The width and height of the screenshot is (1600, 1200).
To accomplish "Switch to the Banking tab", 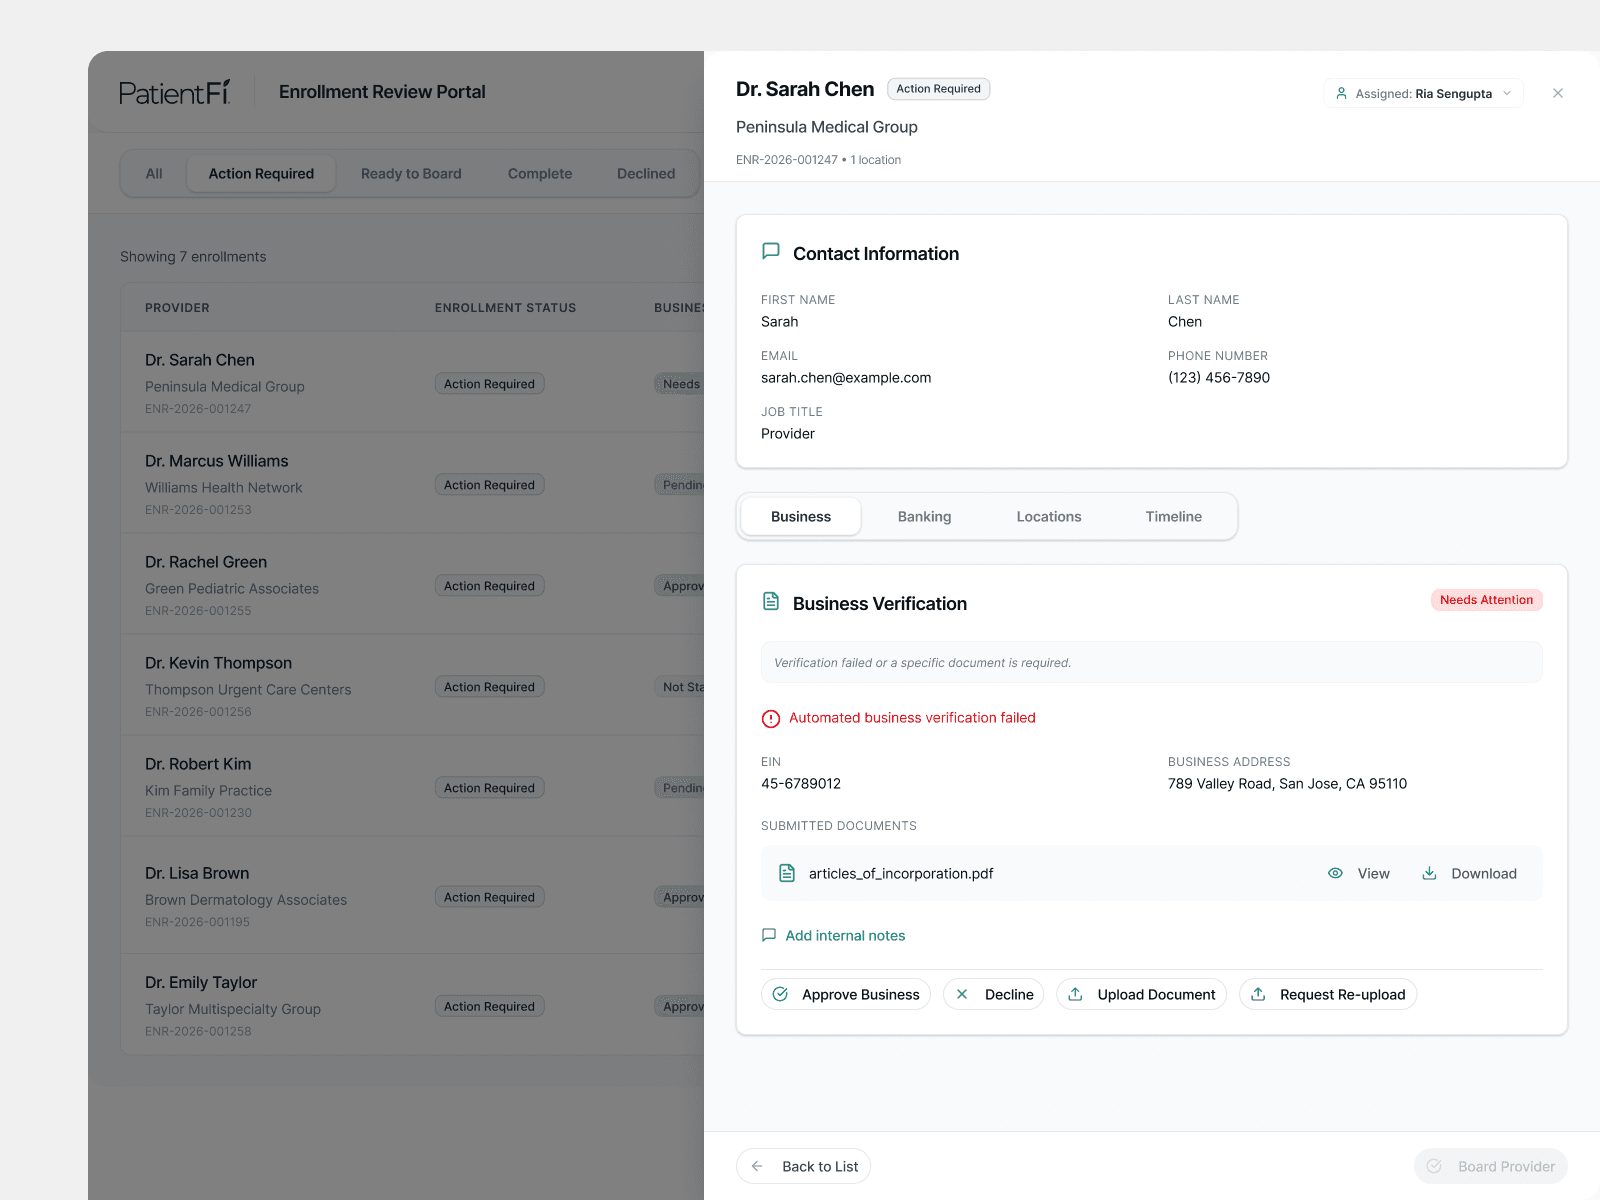I will coord(924,516).
